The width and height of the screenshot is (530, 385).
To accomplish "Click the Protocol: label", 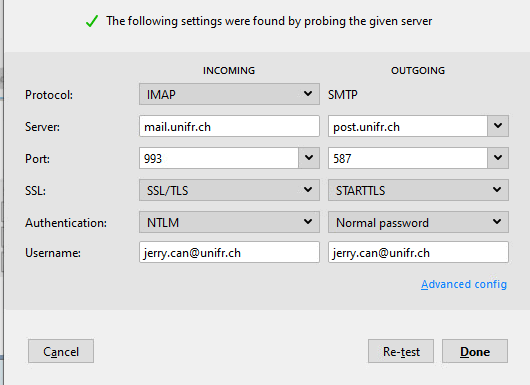I will click(49, 95).
